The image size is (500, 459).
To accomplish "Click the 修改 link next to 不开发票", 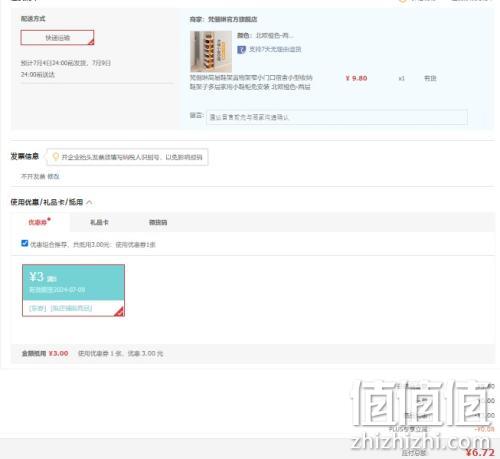I will [x=53, y=176].
